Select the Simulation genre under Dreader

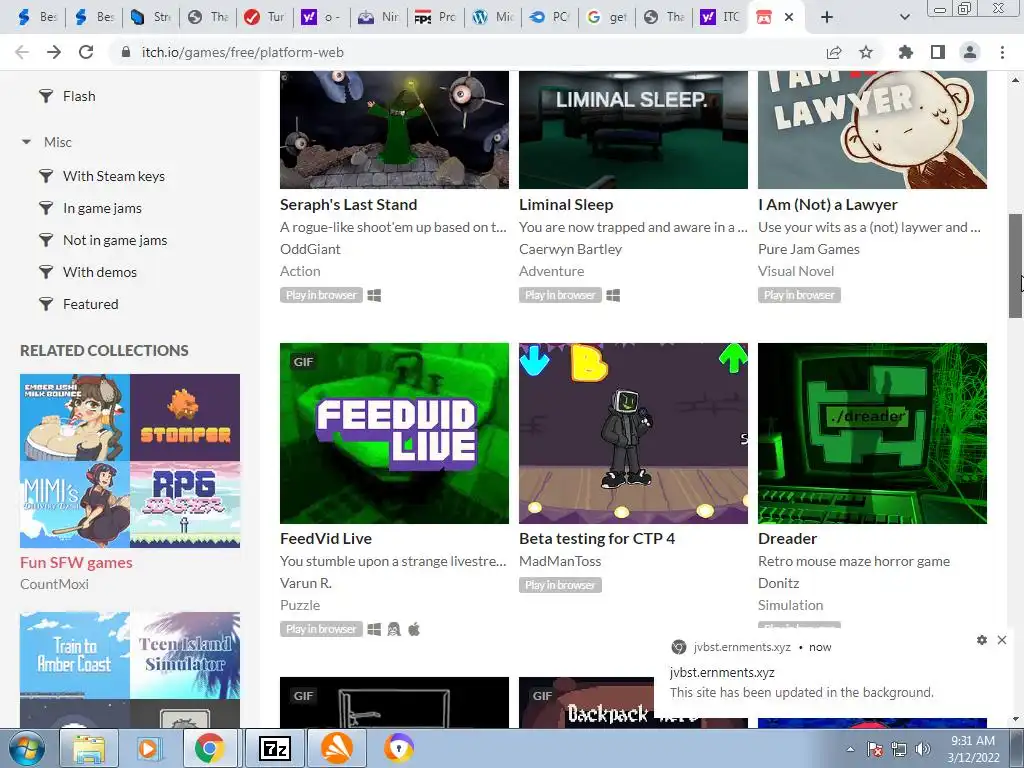pos(790,605)
